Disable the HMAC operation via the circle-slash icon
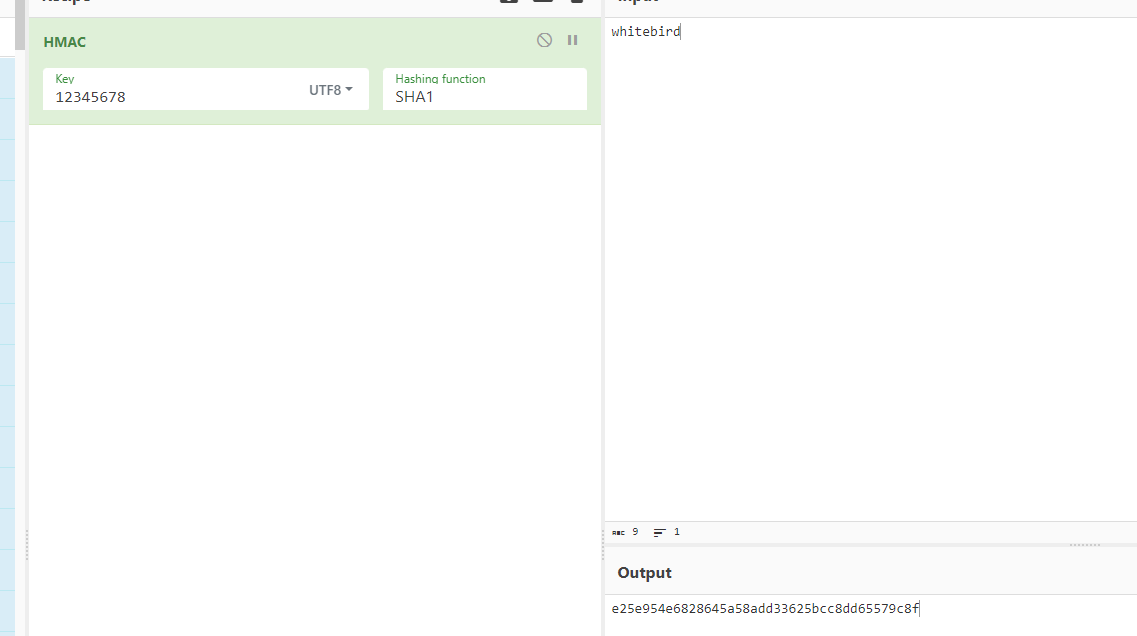Screen dimensions: 1137x636 tap(544, 41)
